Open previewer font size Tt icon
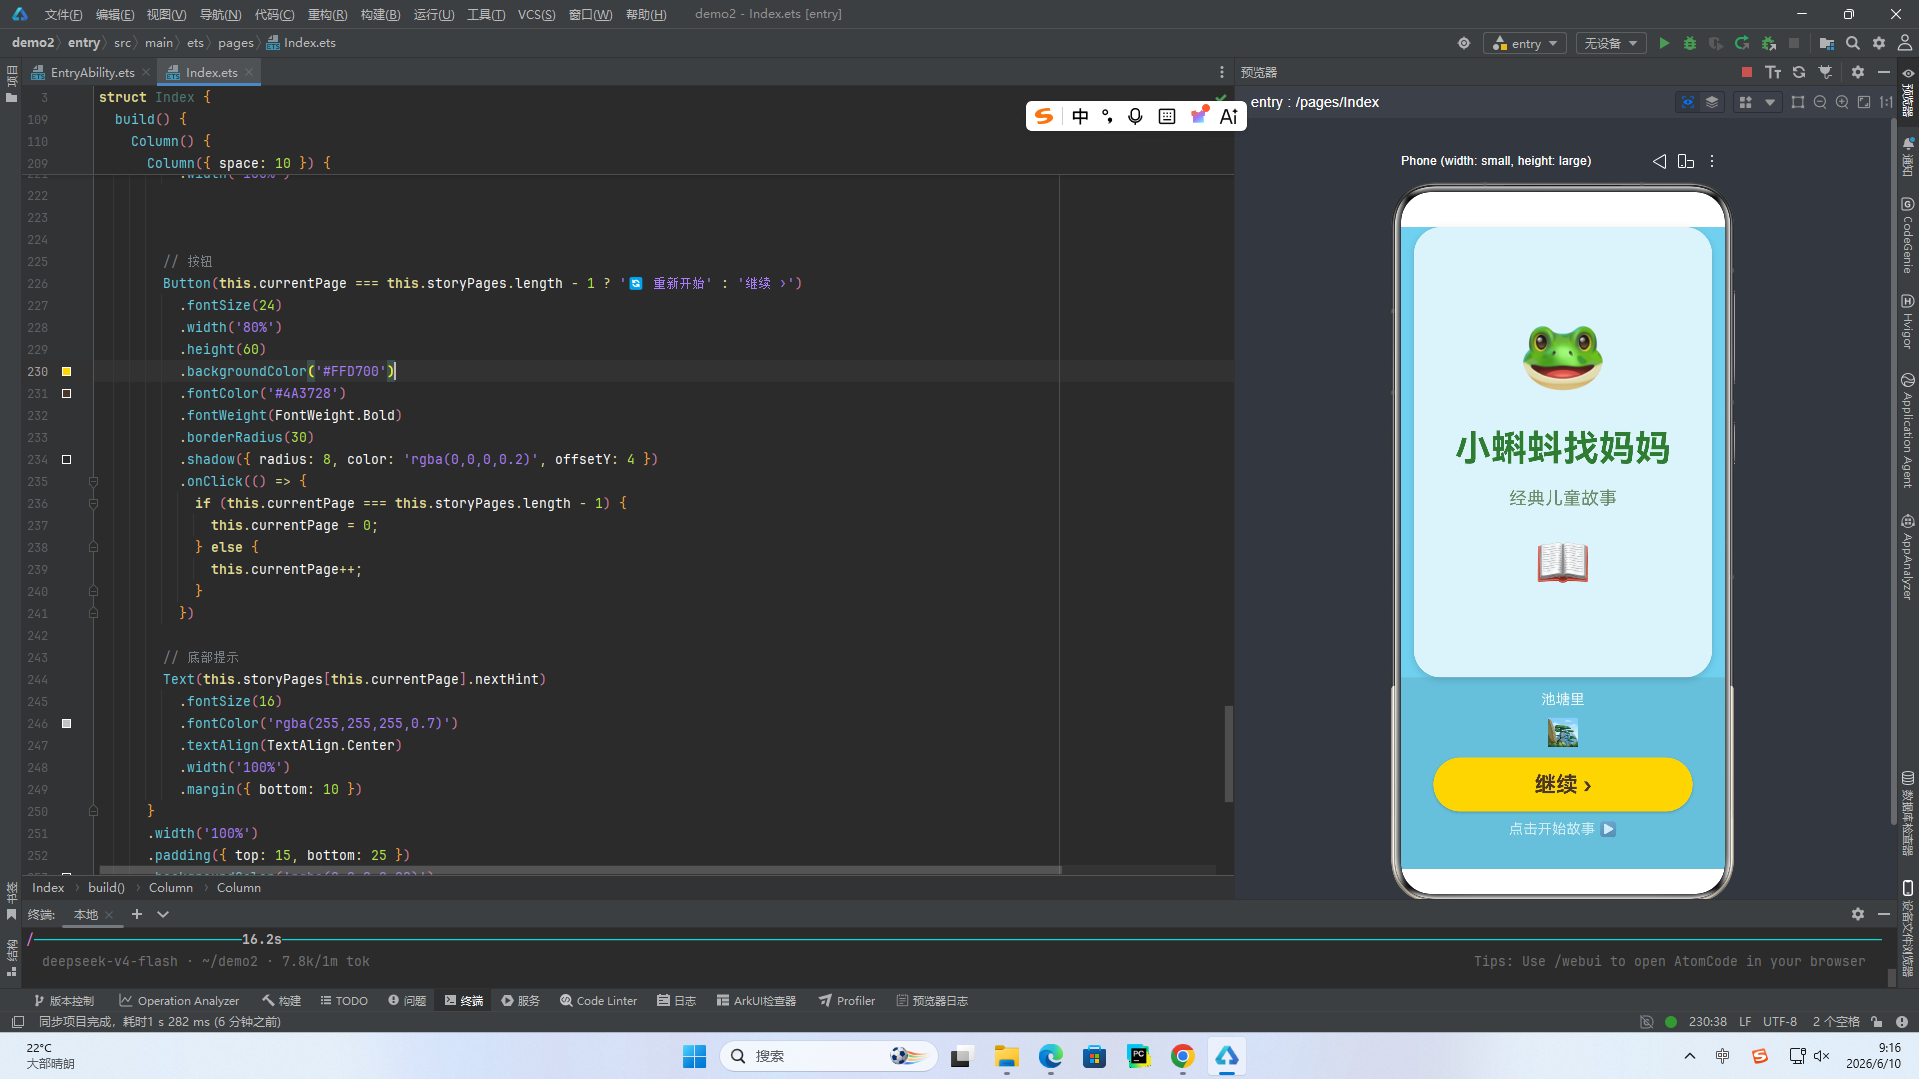Image resolution: width=1919 pixels, height=1079 pixels. [x=1773, y=72]
